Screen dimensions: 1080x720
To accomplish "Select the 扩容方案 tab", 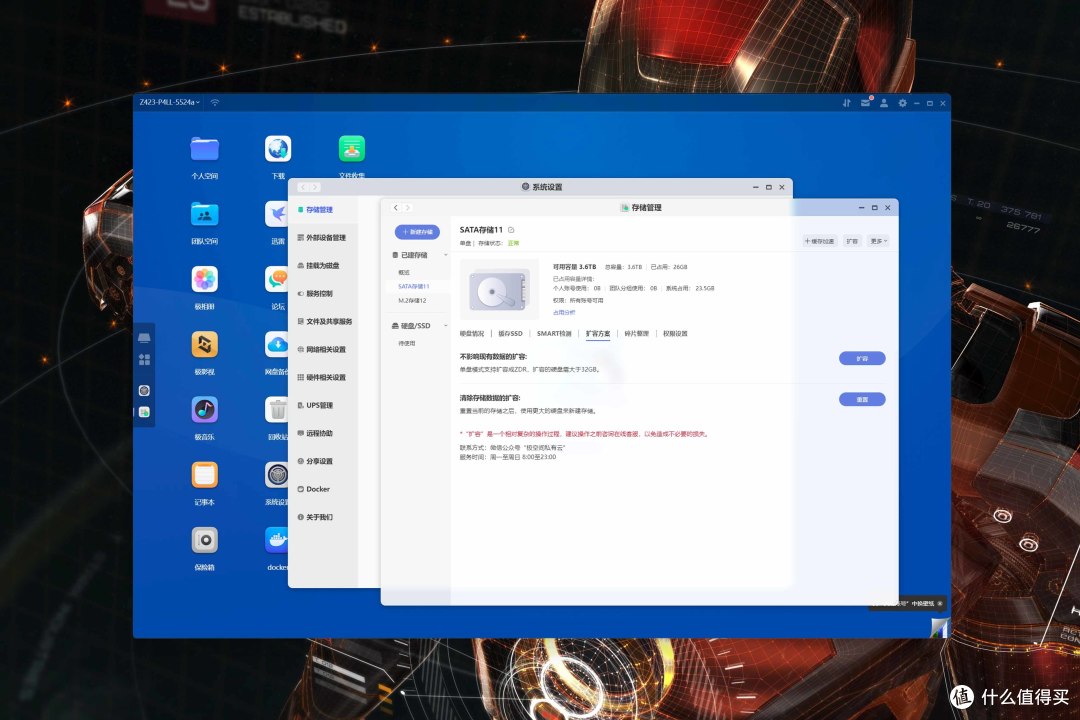I will click(x=598, y=333).
